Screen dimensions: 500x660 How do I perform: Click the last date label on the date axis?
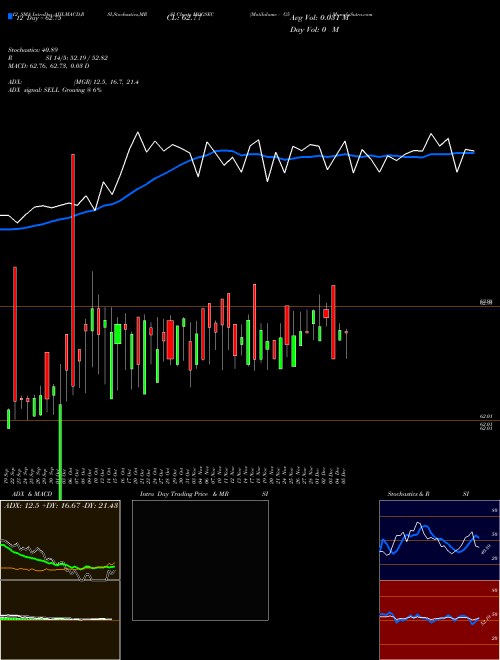tap(344, 475)
